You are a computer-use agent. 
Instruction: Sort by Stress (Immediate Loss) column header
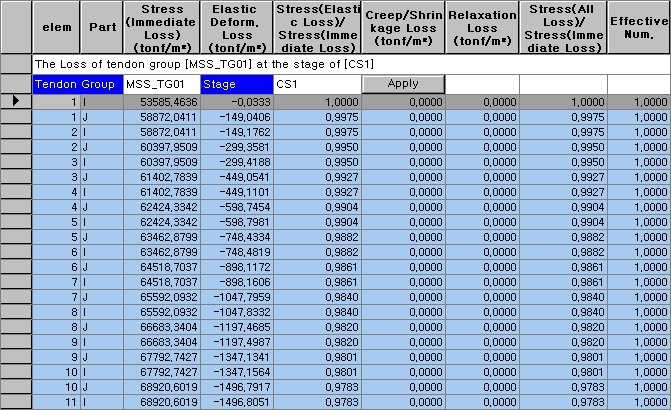[162, 27]
